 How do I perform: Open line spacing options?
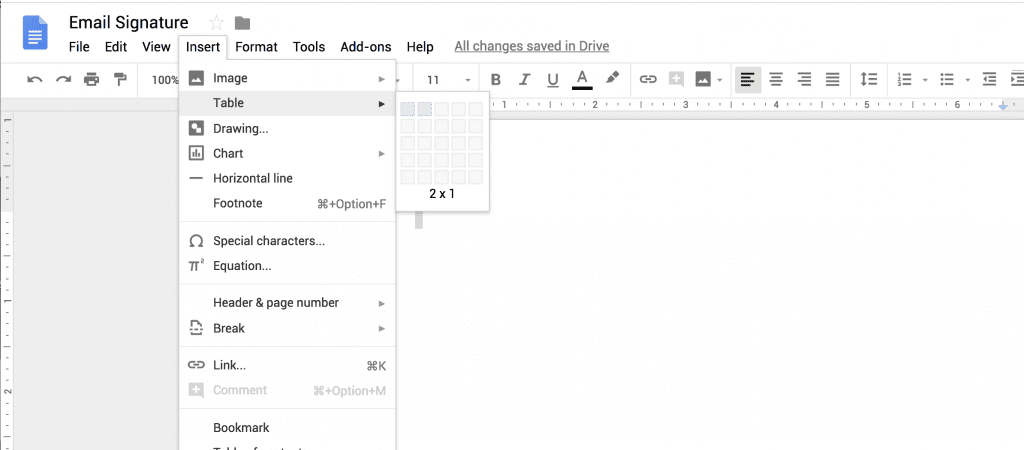click(868, 80)
